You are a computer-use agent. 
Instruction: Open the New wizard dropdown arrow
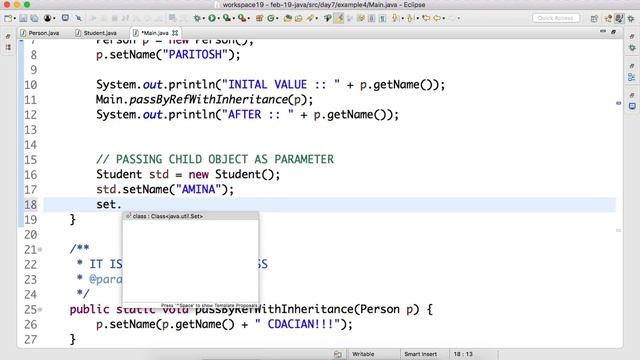pos(15,18)
